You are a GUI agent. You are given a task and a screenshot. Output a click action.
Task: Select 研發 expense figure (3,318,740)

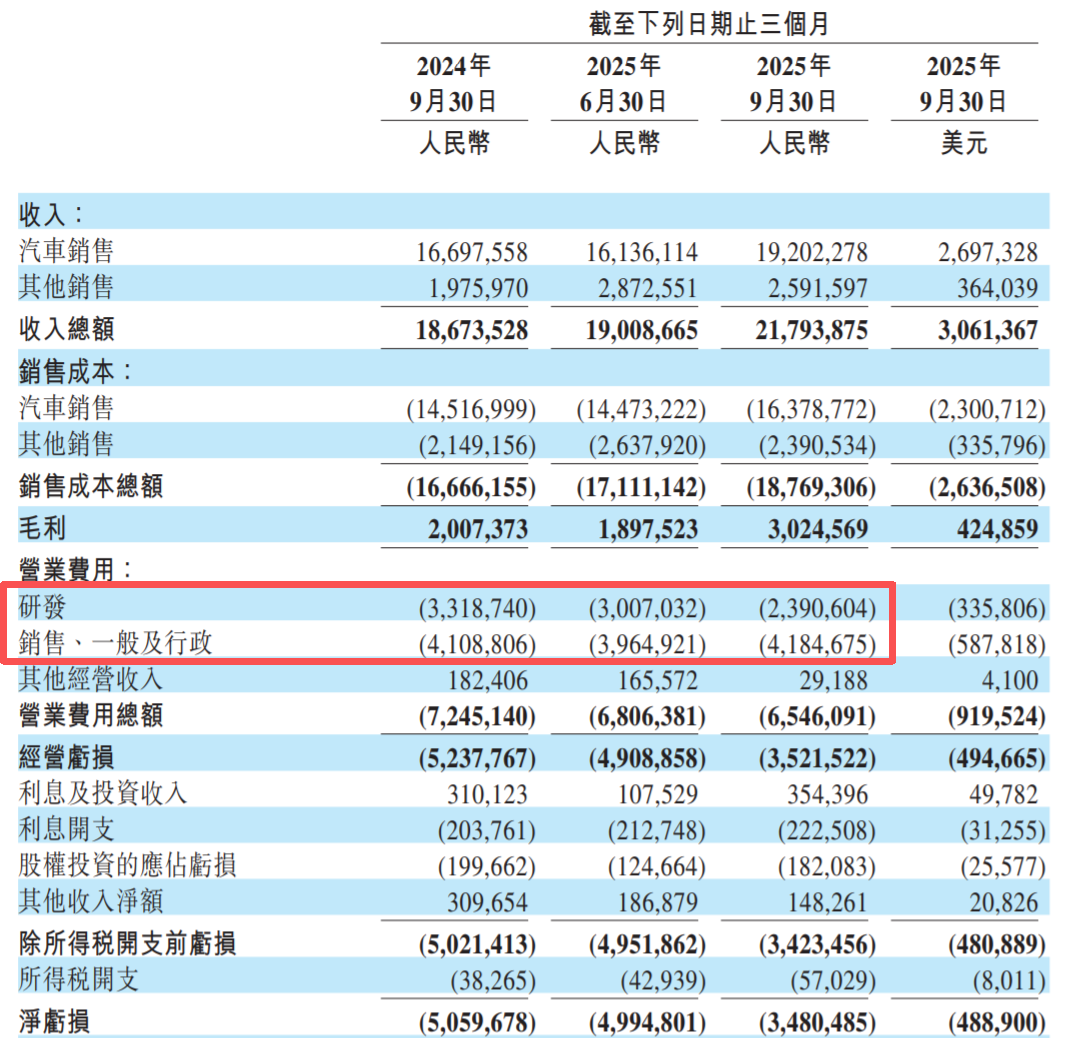pos(471,609)
